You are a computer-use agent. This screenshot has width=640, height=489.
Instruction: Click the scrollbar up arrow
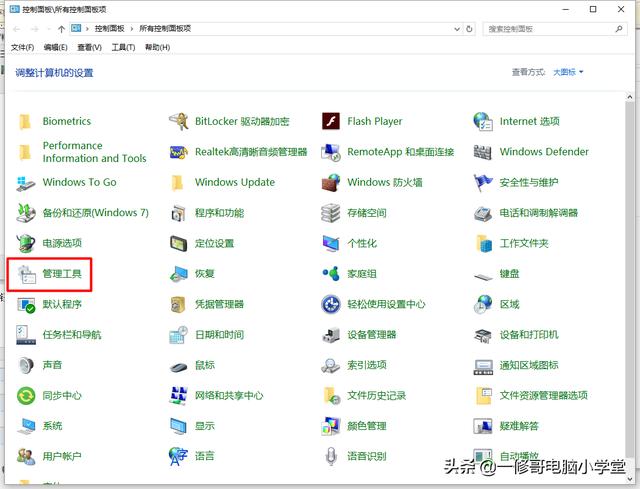click(630, 97)
